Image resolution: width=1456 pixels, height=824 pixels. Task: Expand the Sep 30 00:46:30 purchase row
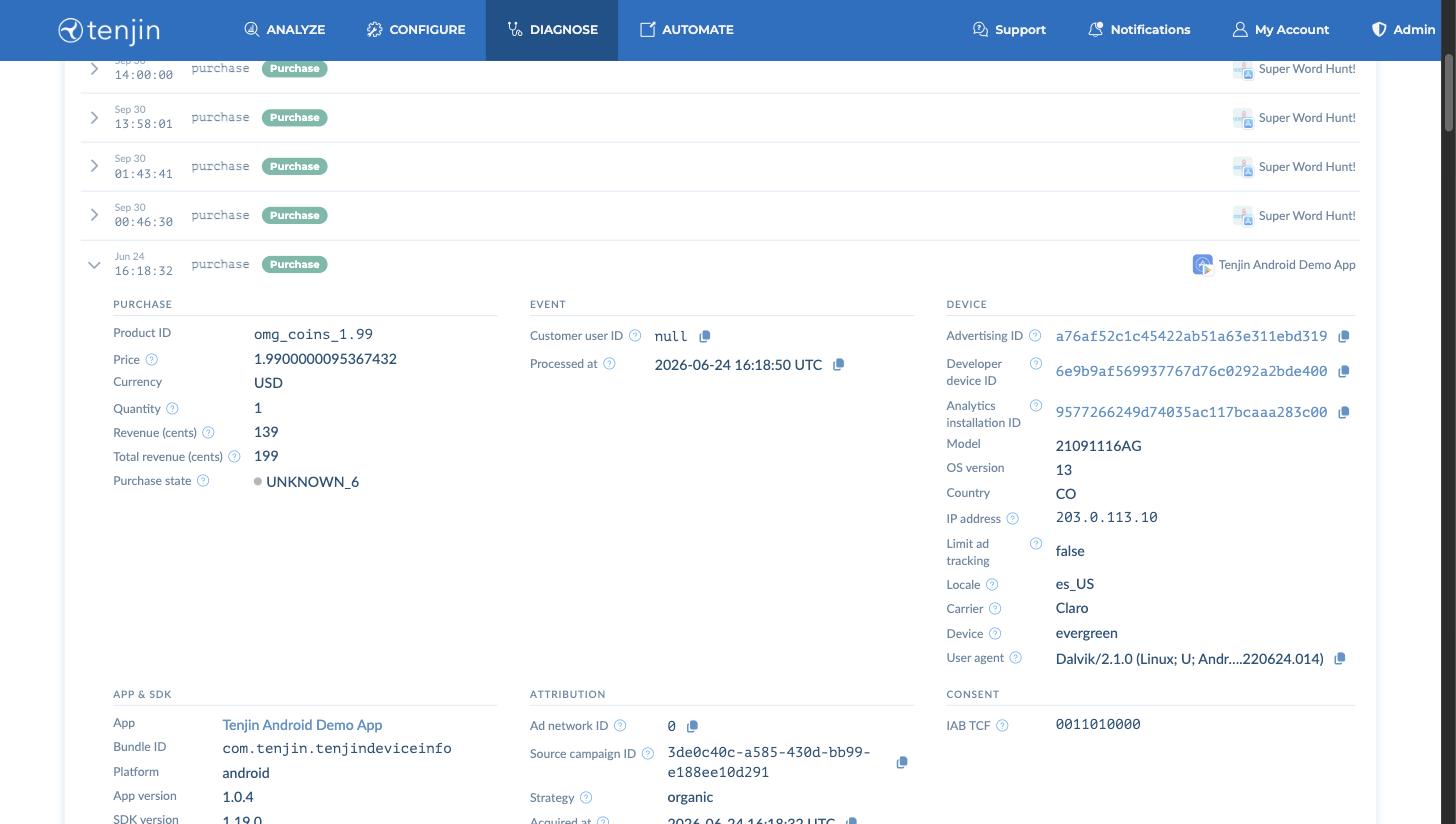(94, 215)
